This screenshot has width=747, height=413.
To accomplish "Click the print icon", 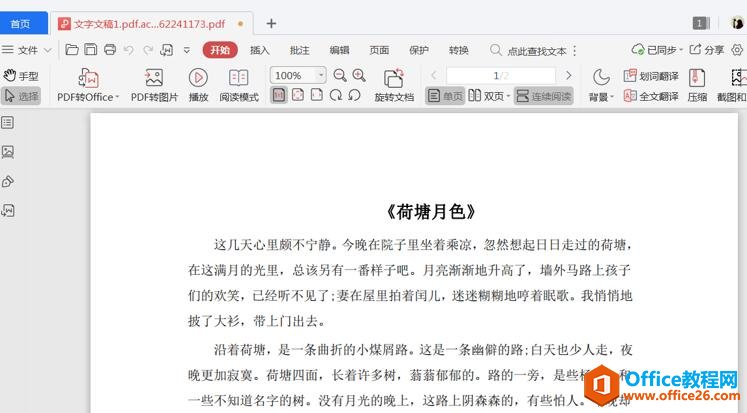I will tap(110, 50).
